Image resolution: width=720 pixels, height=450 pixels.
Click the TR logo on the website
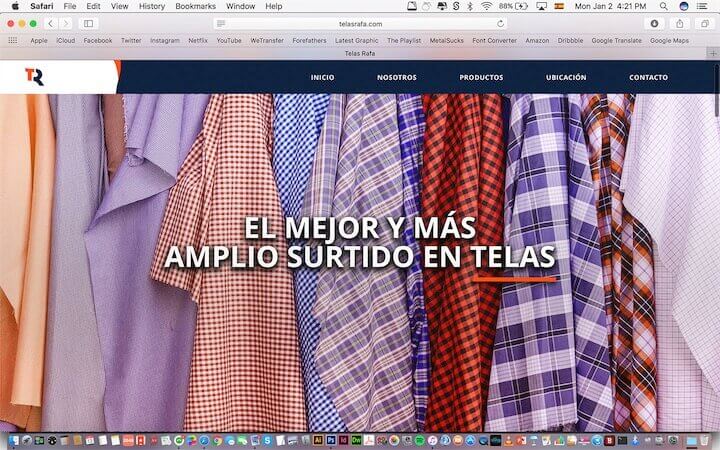coord(34,77)
